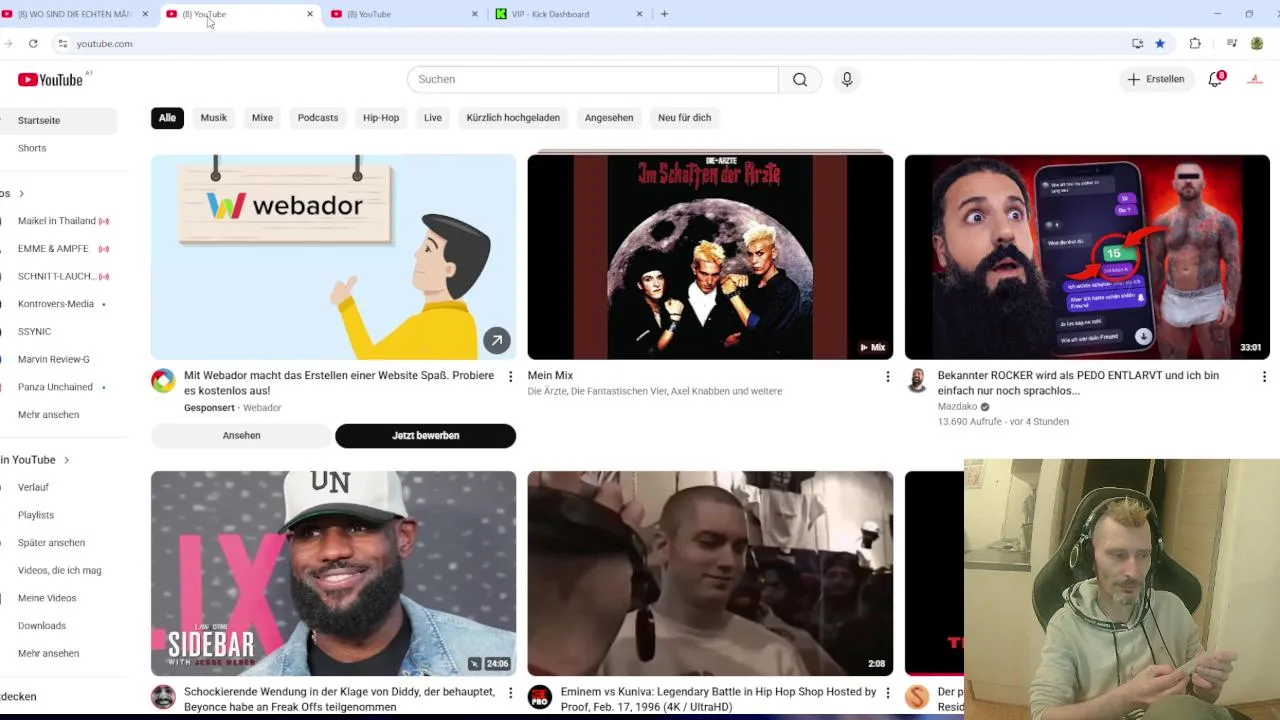Click the magnifier search button
The height and width of the screenshot is (720, 1280).
point(800,80)
